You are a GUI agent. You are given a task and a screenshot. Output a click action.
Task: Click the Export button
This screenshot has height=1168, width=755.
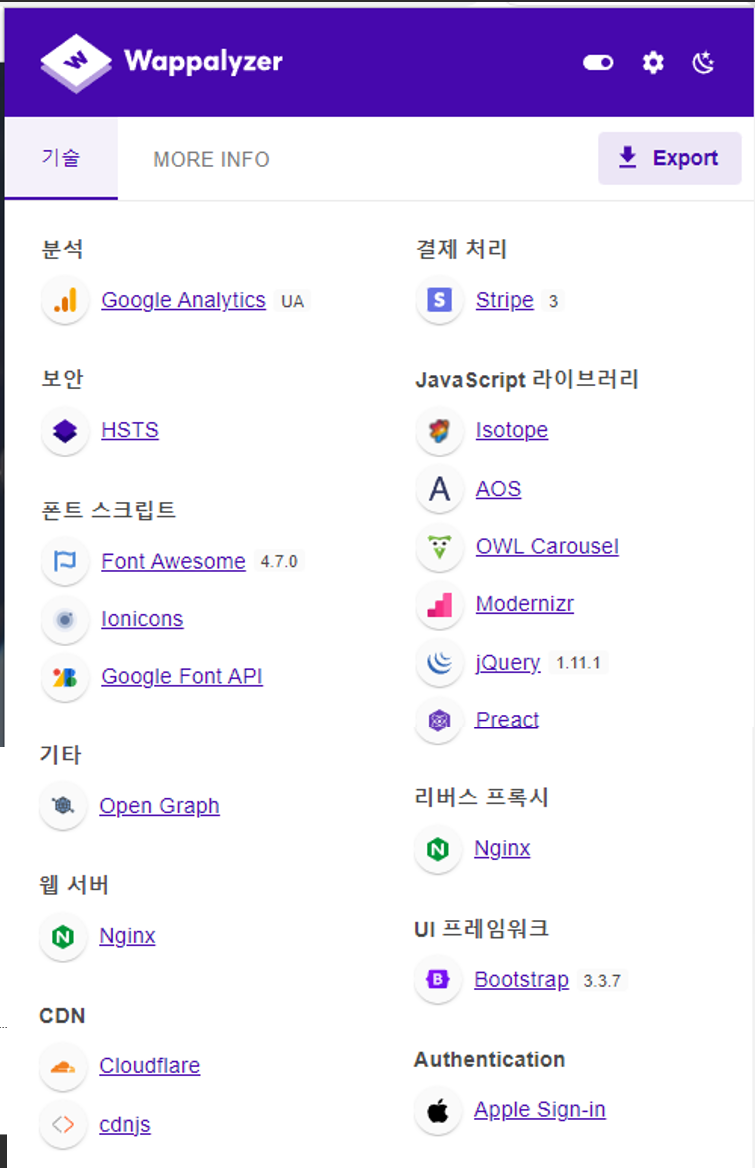point(669,158)
